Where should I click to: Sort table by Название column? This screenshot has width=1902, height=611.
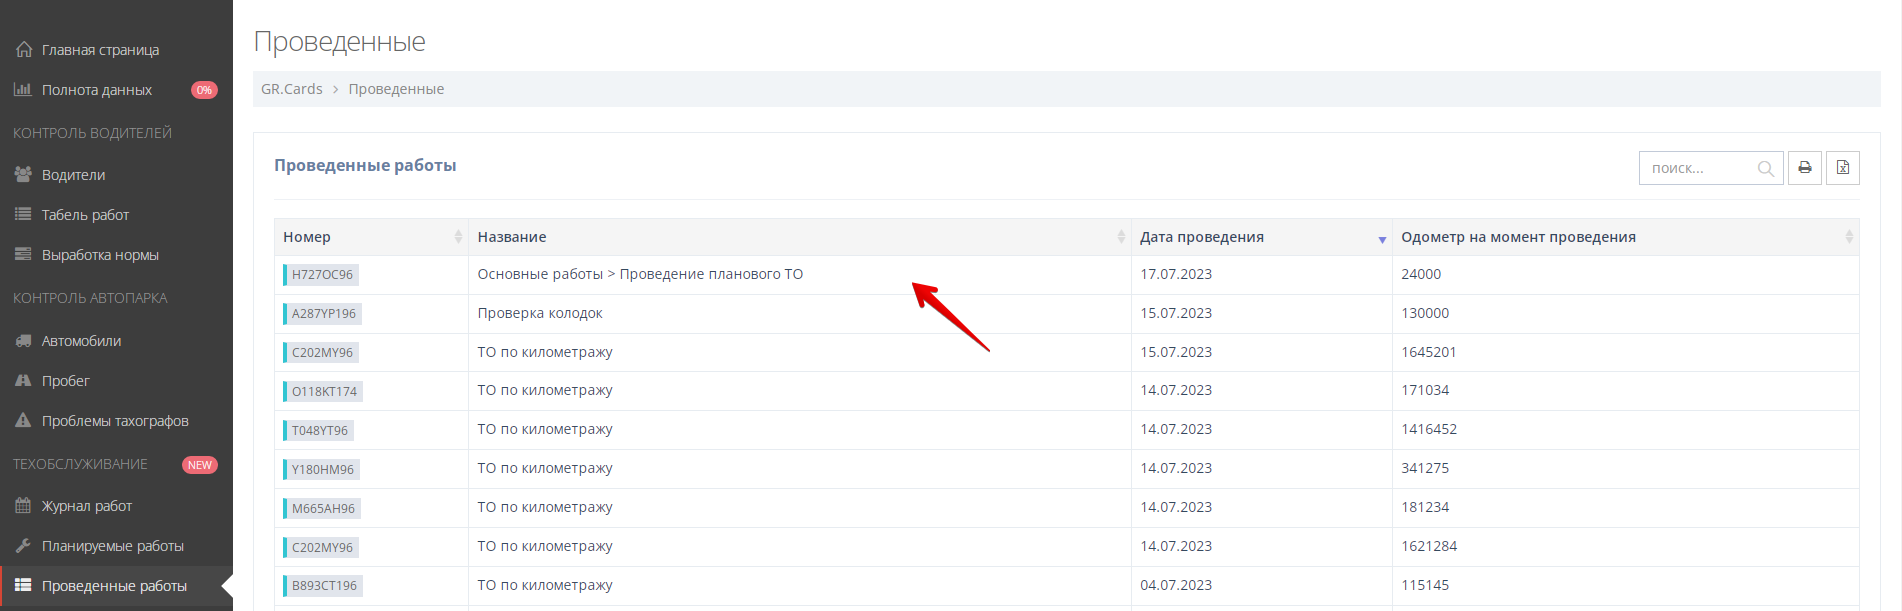[1120, 237]
